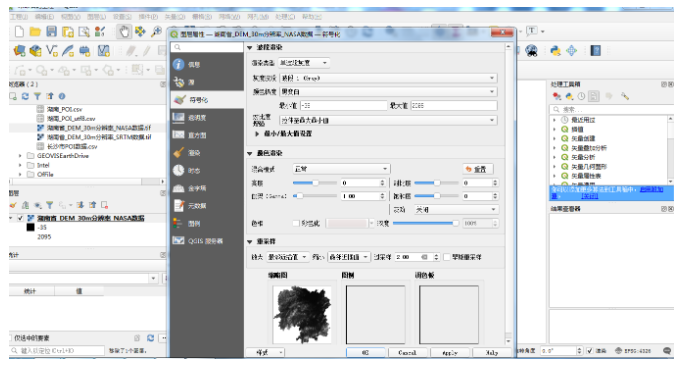Open the 直方图 Histogram page
Viewport: 680px width, 368px height.
click(206, 135)
